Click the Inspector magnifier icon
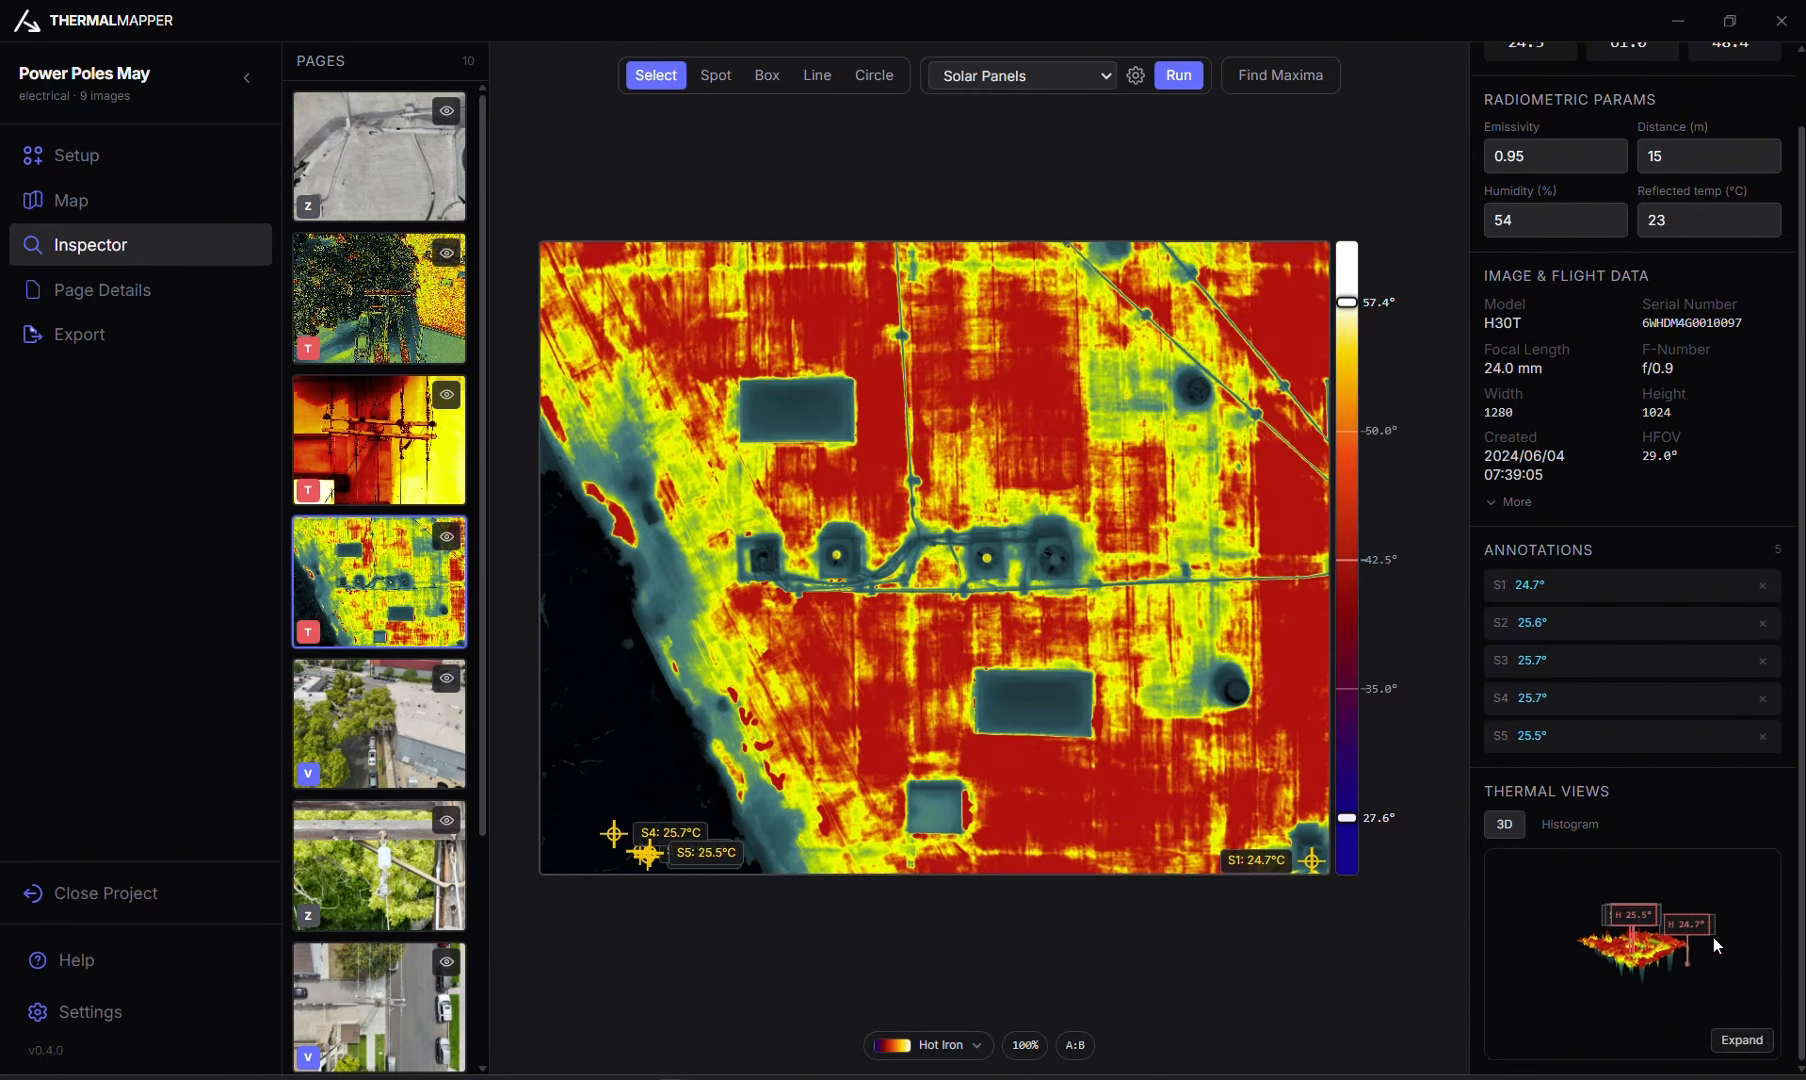The width and height of the screenshot is (1806, 1080). click(x=33, y=245)
